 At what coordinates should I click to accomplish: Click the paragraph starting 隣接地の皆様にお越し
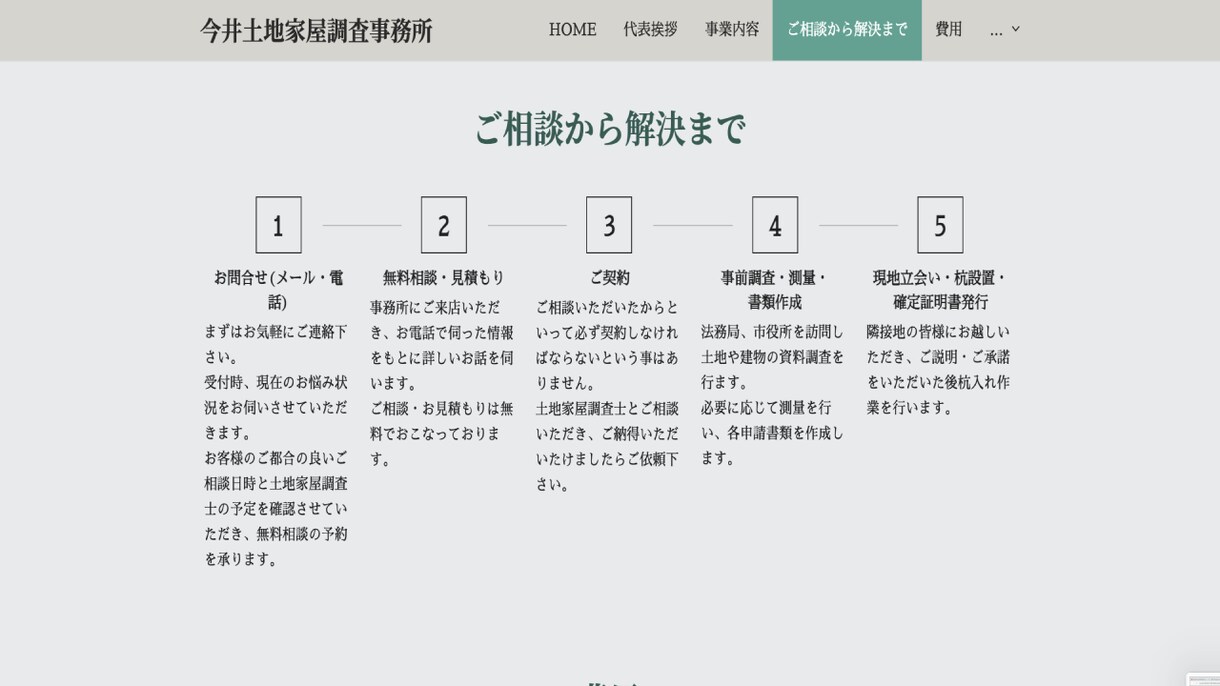click(x=939, y=369)
